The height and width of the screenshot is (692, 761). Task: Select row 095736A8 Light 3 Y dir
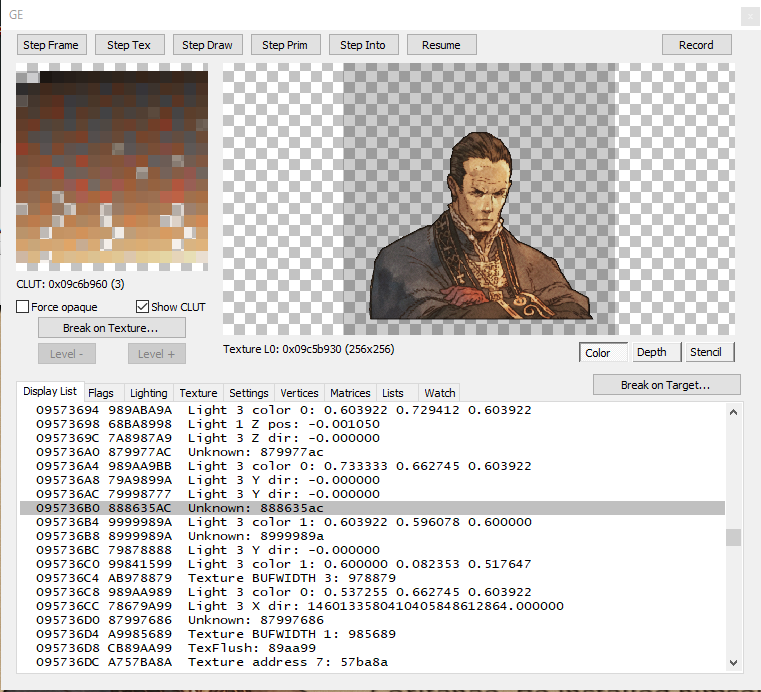coord(372,480)
